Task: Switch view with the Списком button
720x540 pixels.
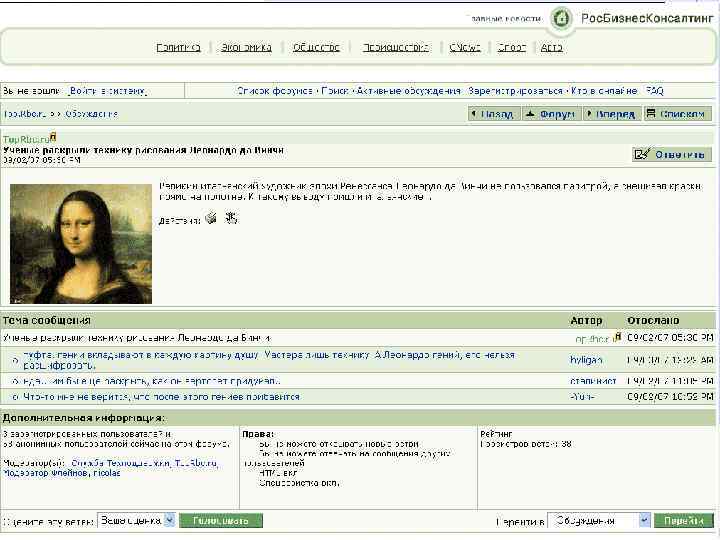Action: [677, 114]
